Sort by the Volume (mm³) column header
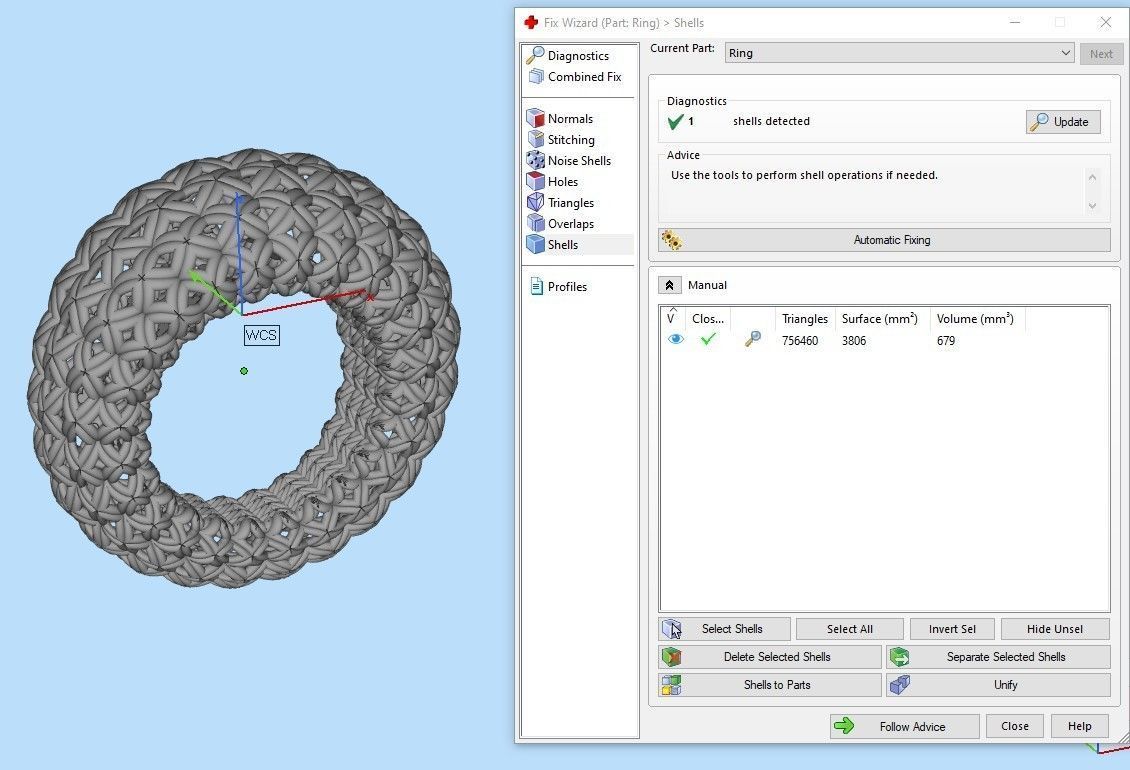 (x=976, y=319)
